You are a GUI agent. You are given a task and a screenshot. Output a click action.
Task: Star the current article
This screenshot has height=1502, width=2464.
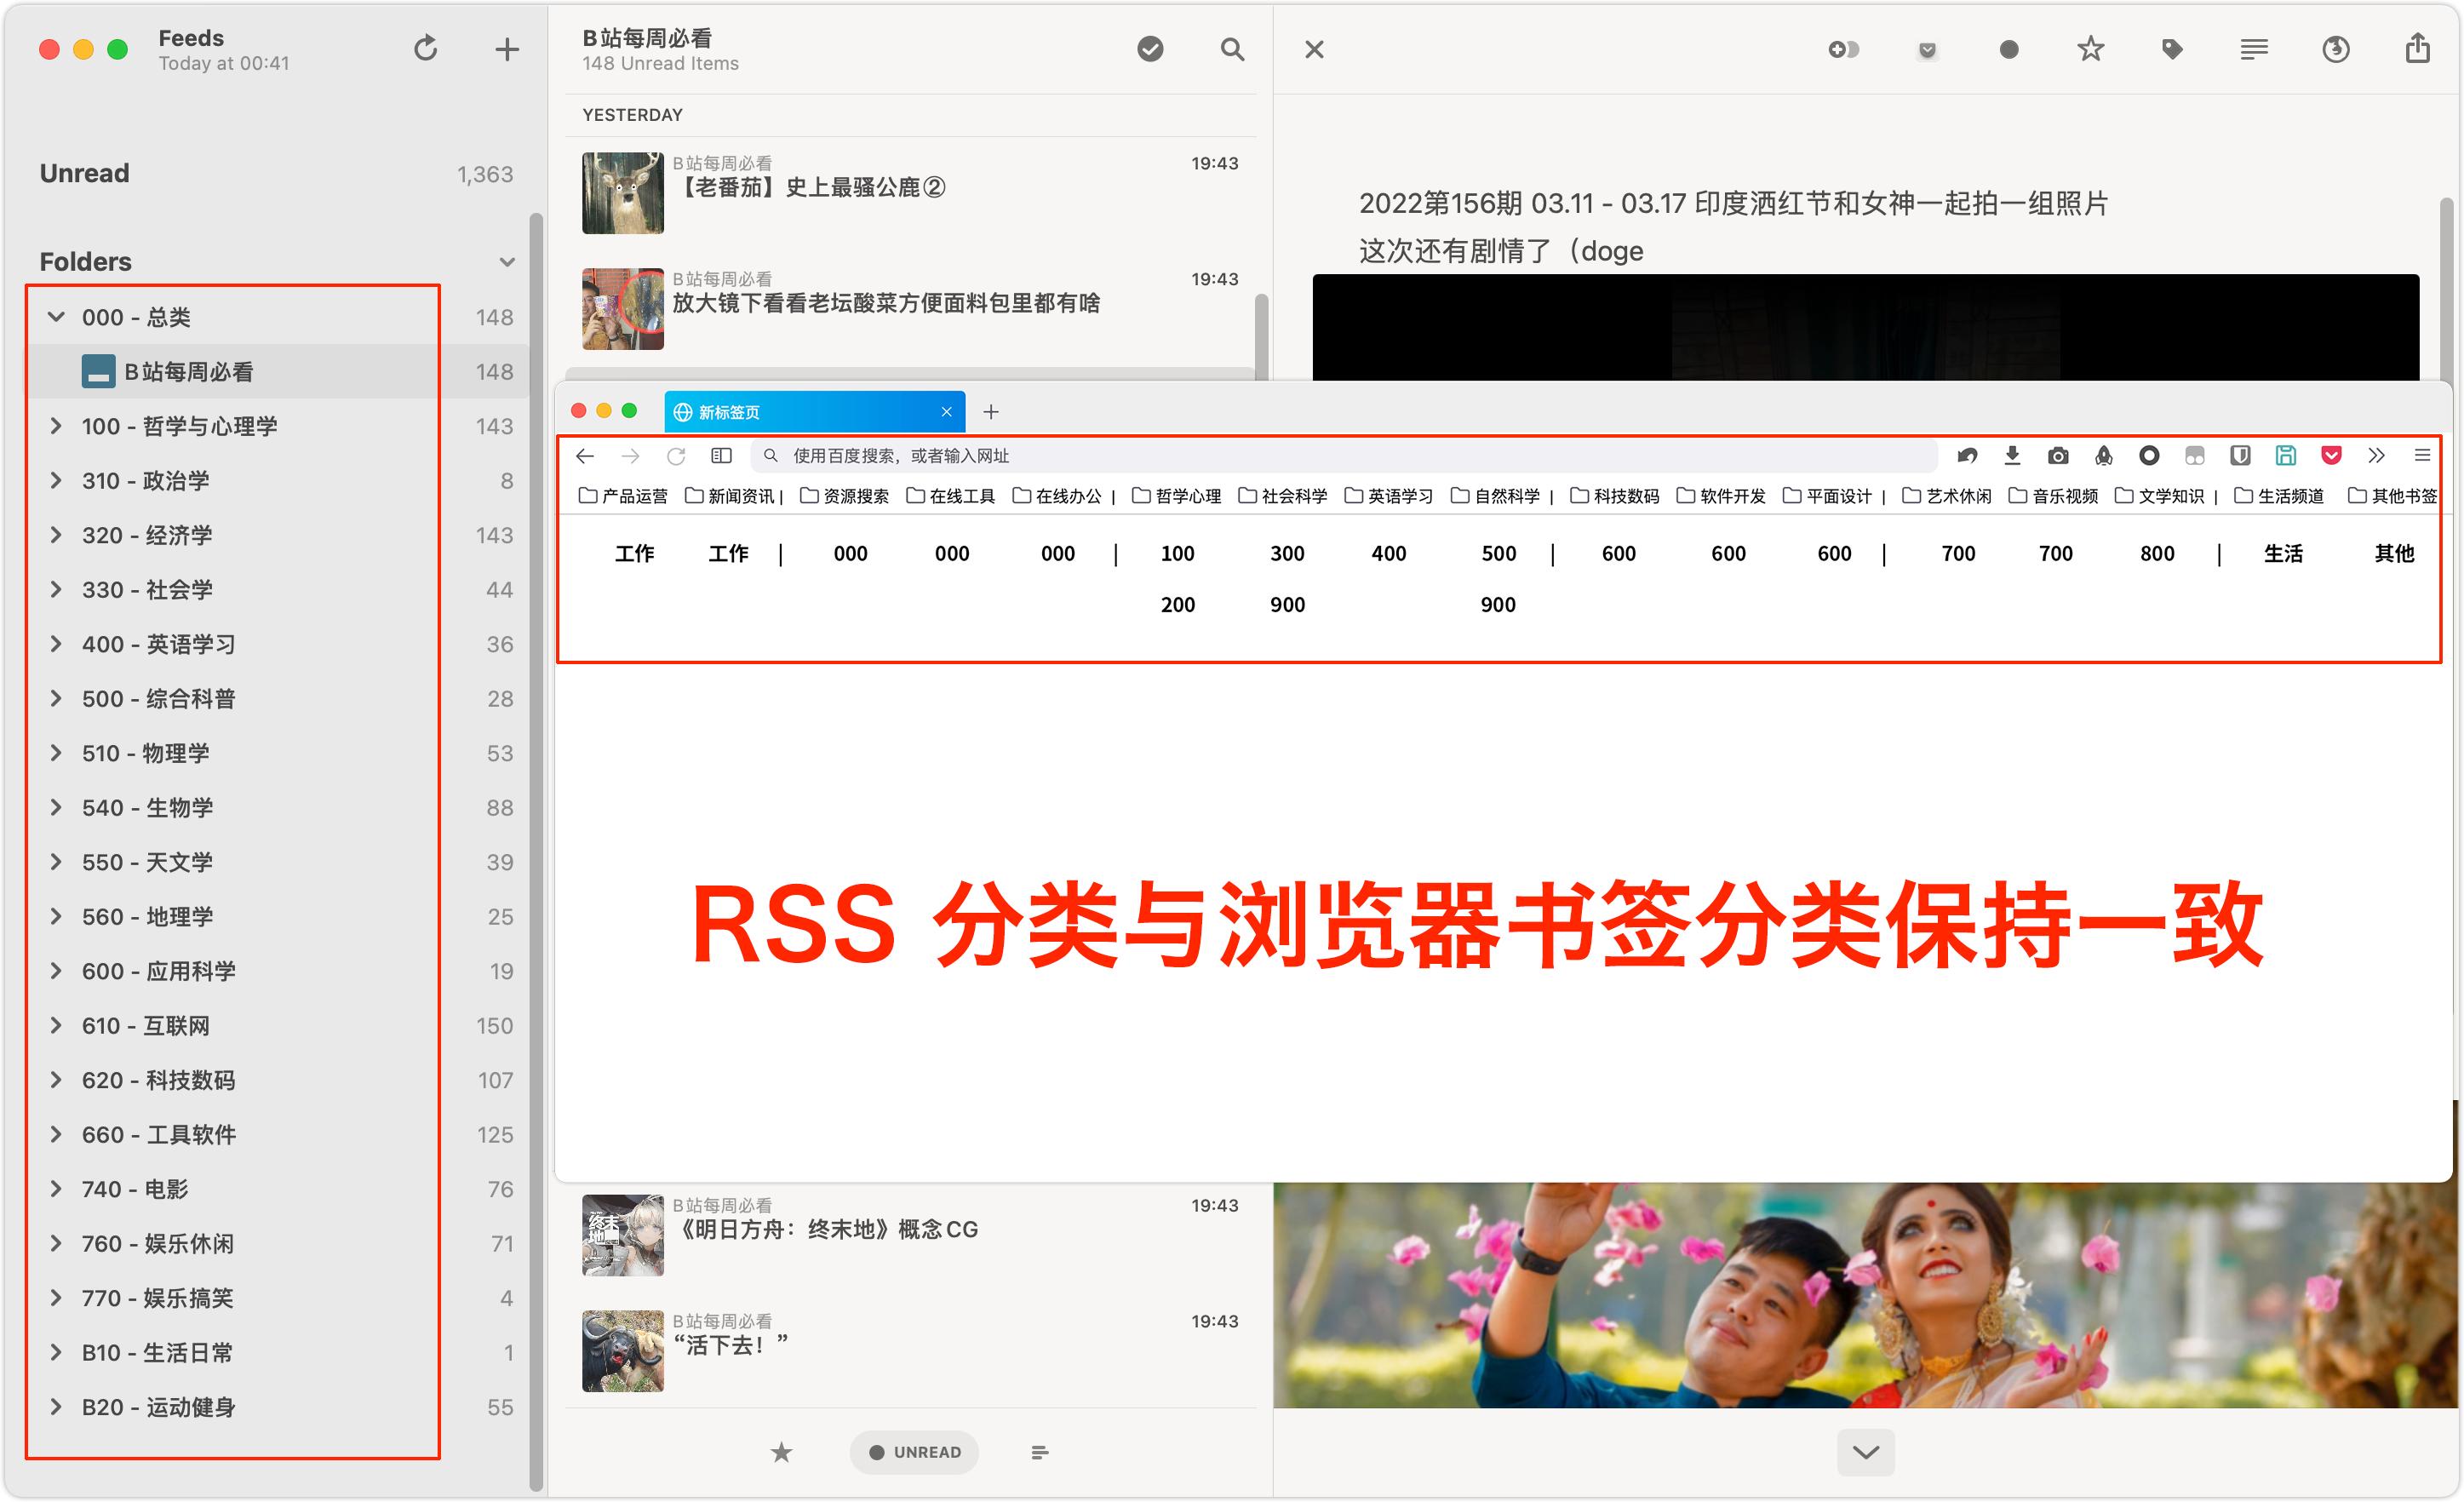pos(2090,49)
